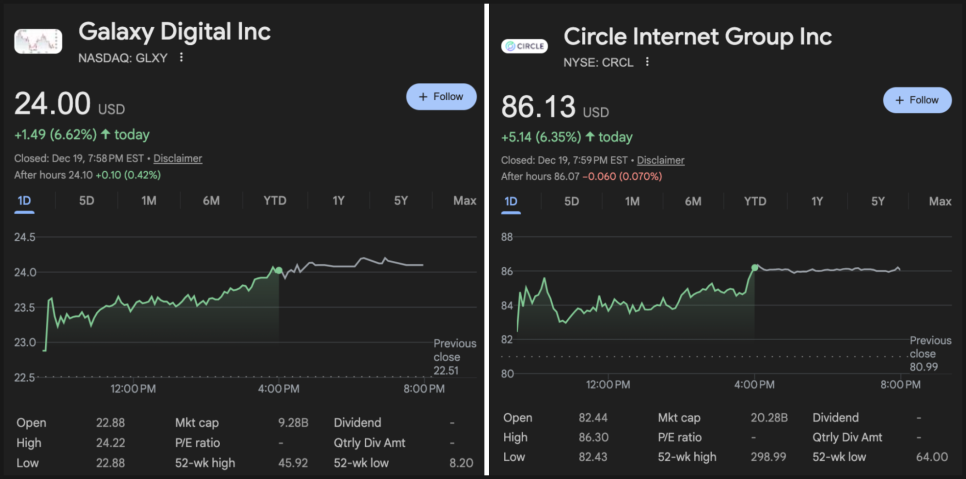
Task: Select YTD tab on Galaxy Digital chart
Action: point(274,201)
